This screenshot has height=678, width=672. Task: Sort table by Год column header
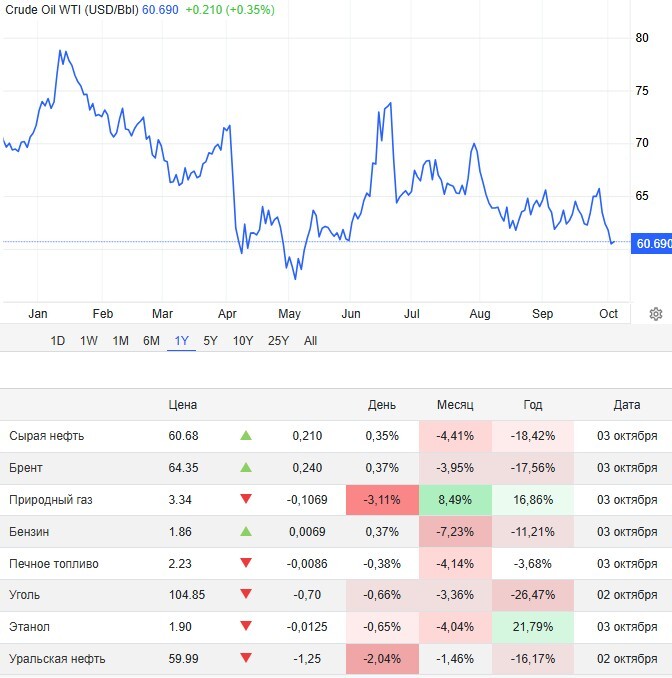[x=533, y=405]
